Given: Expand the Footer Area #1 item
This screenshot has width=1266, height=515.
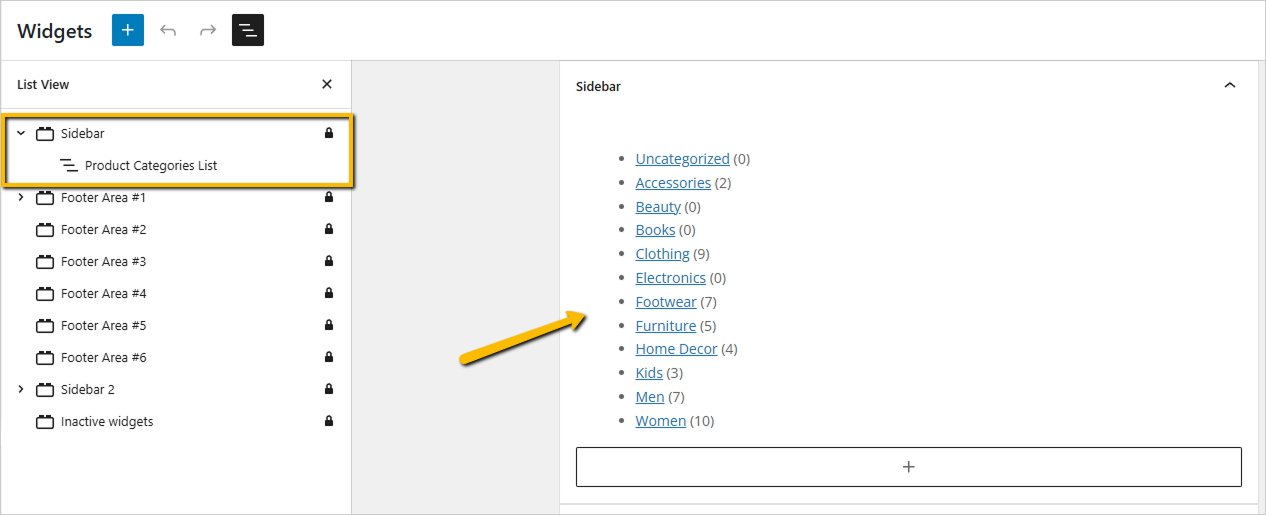Looking at the screenshot, I should (21, 197).
